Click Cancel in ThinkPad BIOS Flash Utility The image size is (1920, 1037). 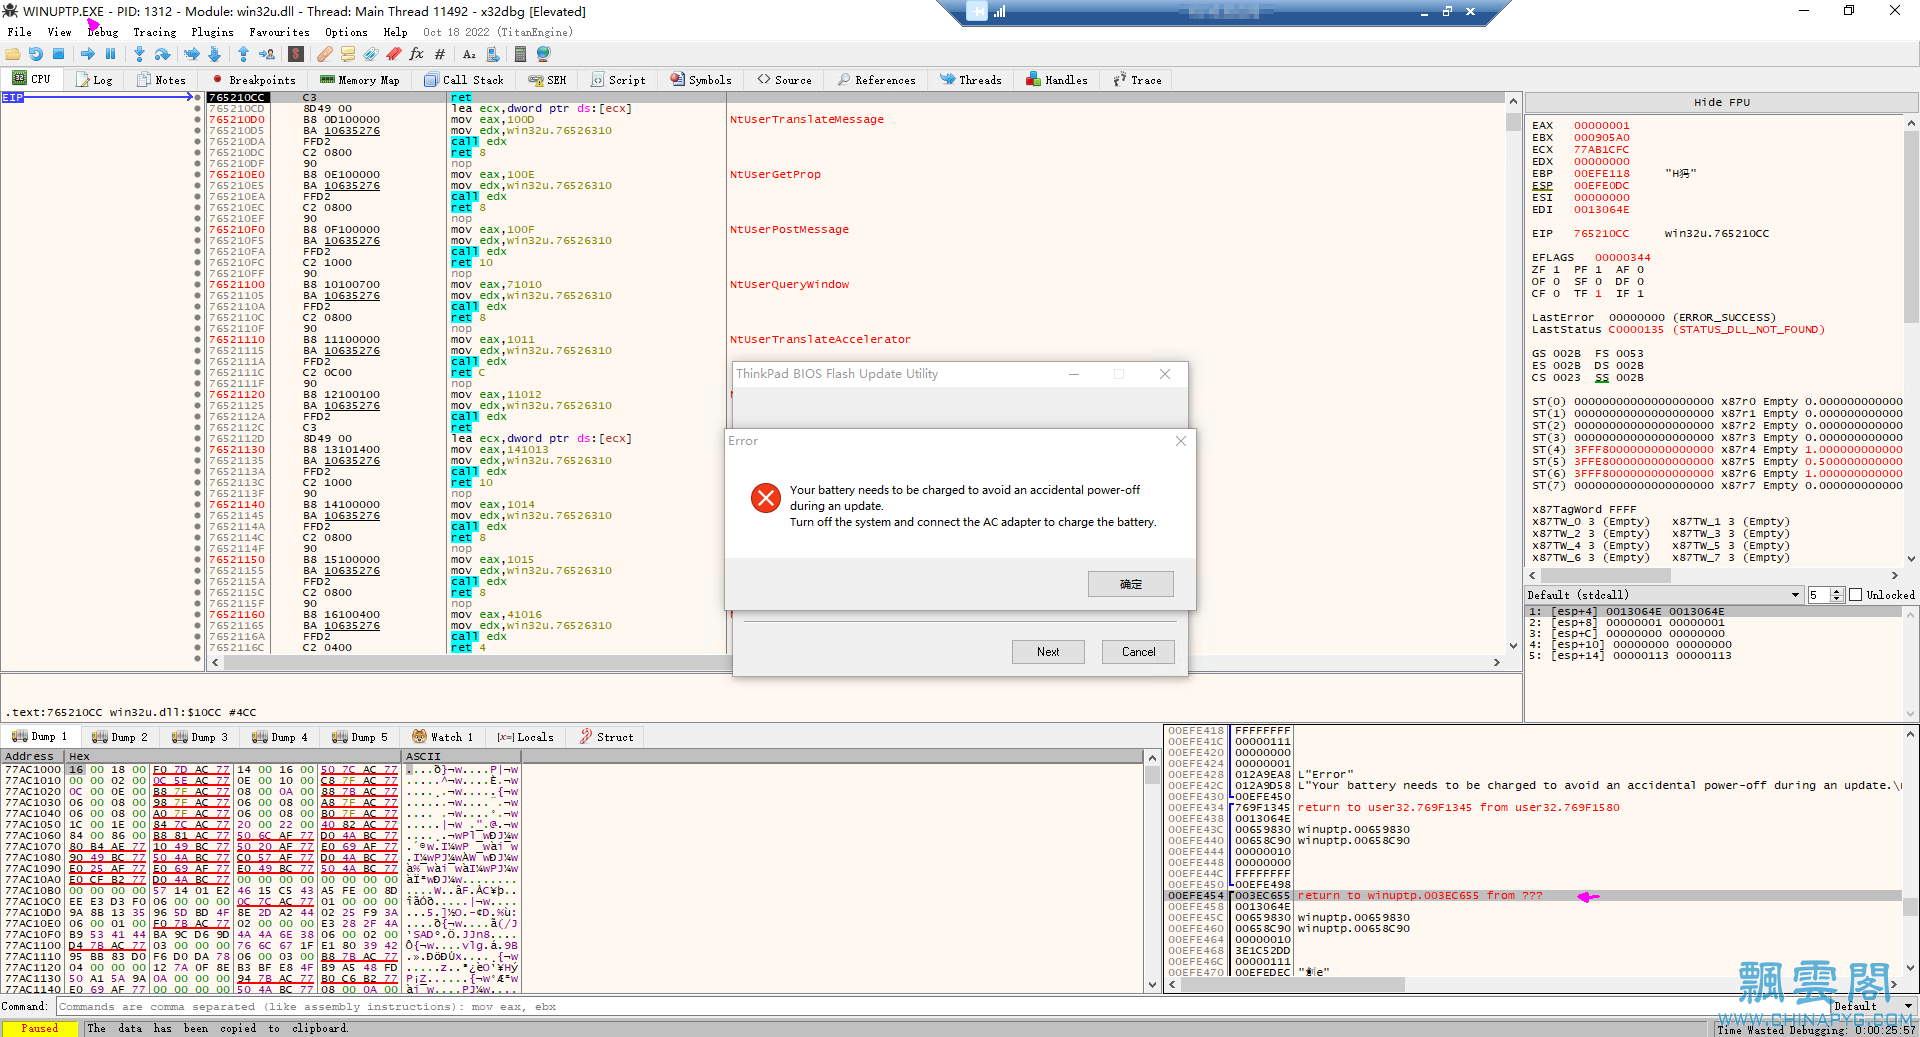tap(1138, 652)
